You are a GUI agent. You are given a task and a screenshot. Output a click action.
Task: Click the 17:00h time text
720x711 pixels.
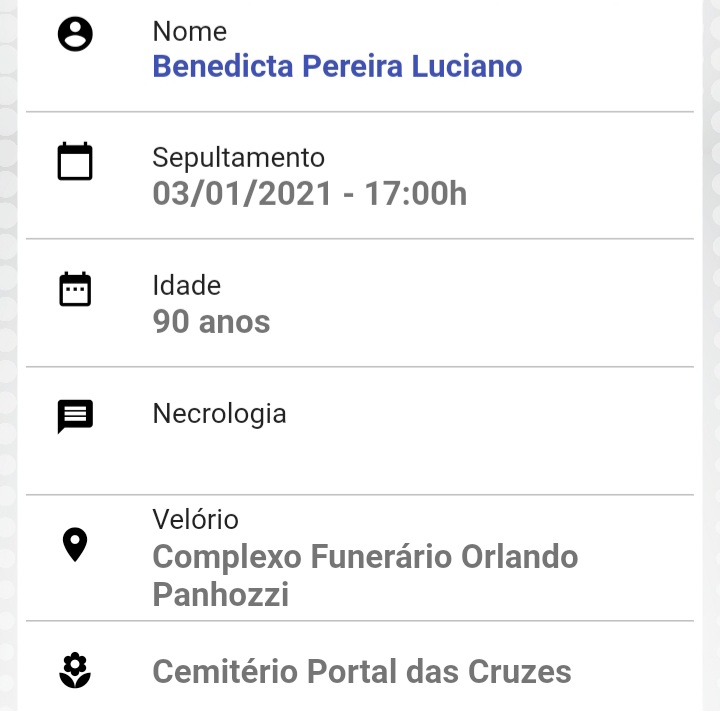pos(416,193)
